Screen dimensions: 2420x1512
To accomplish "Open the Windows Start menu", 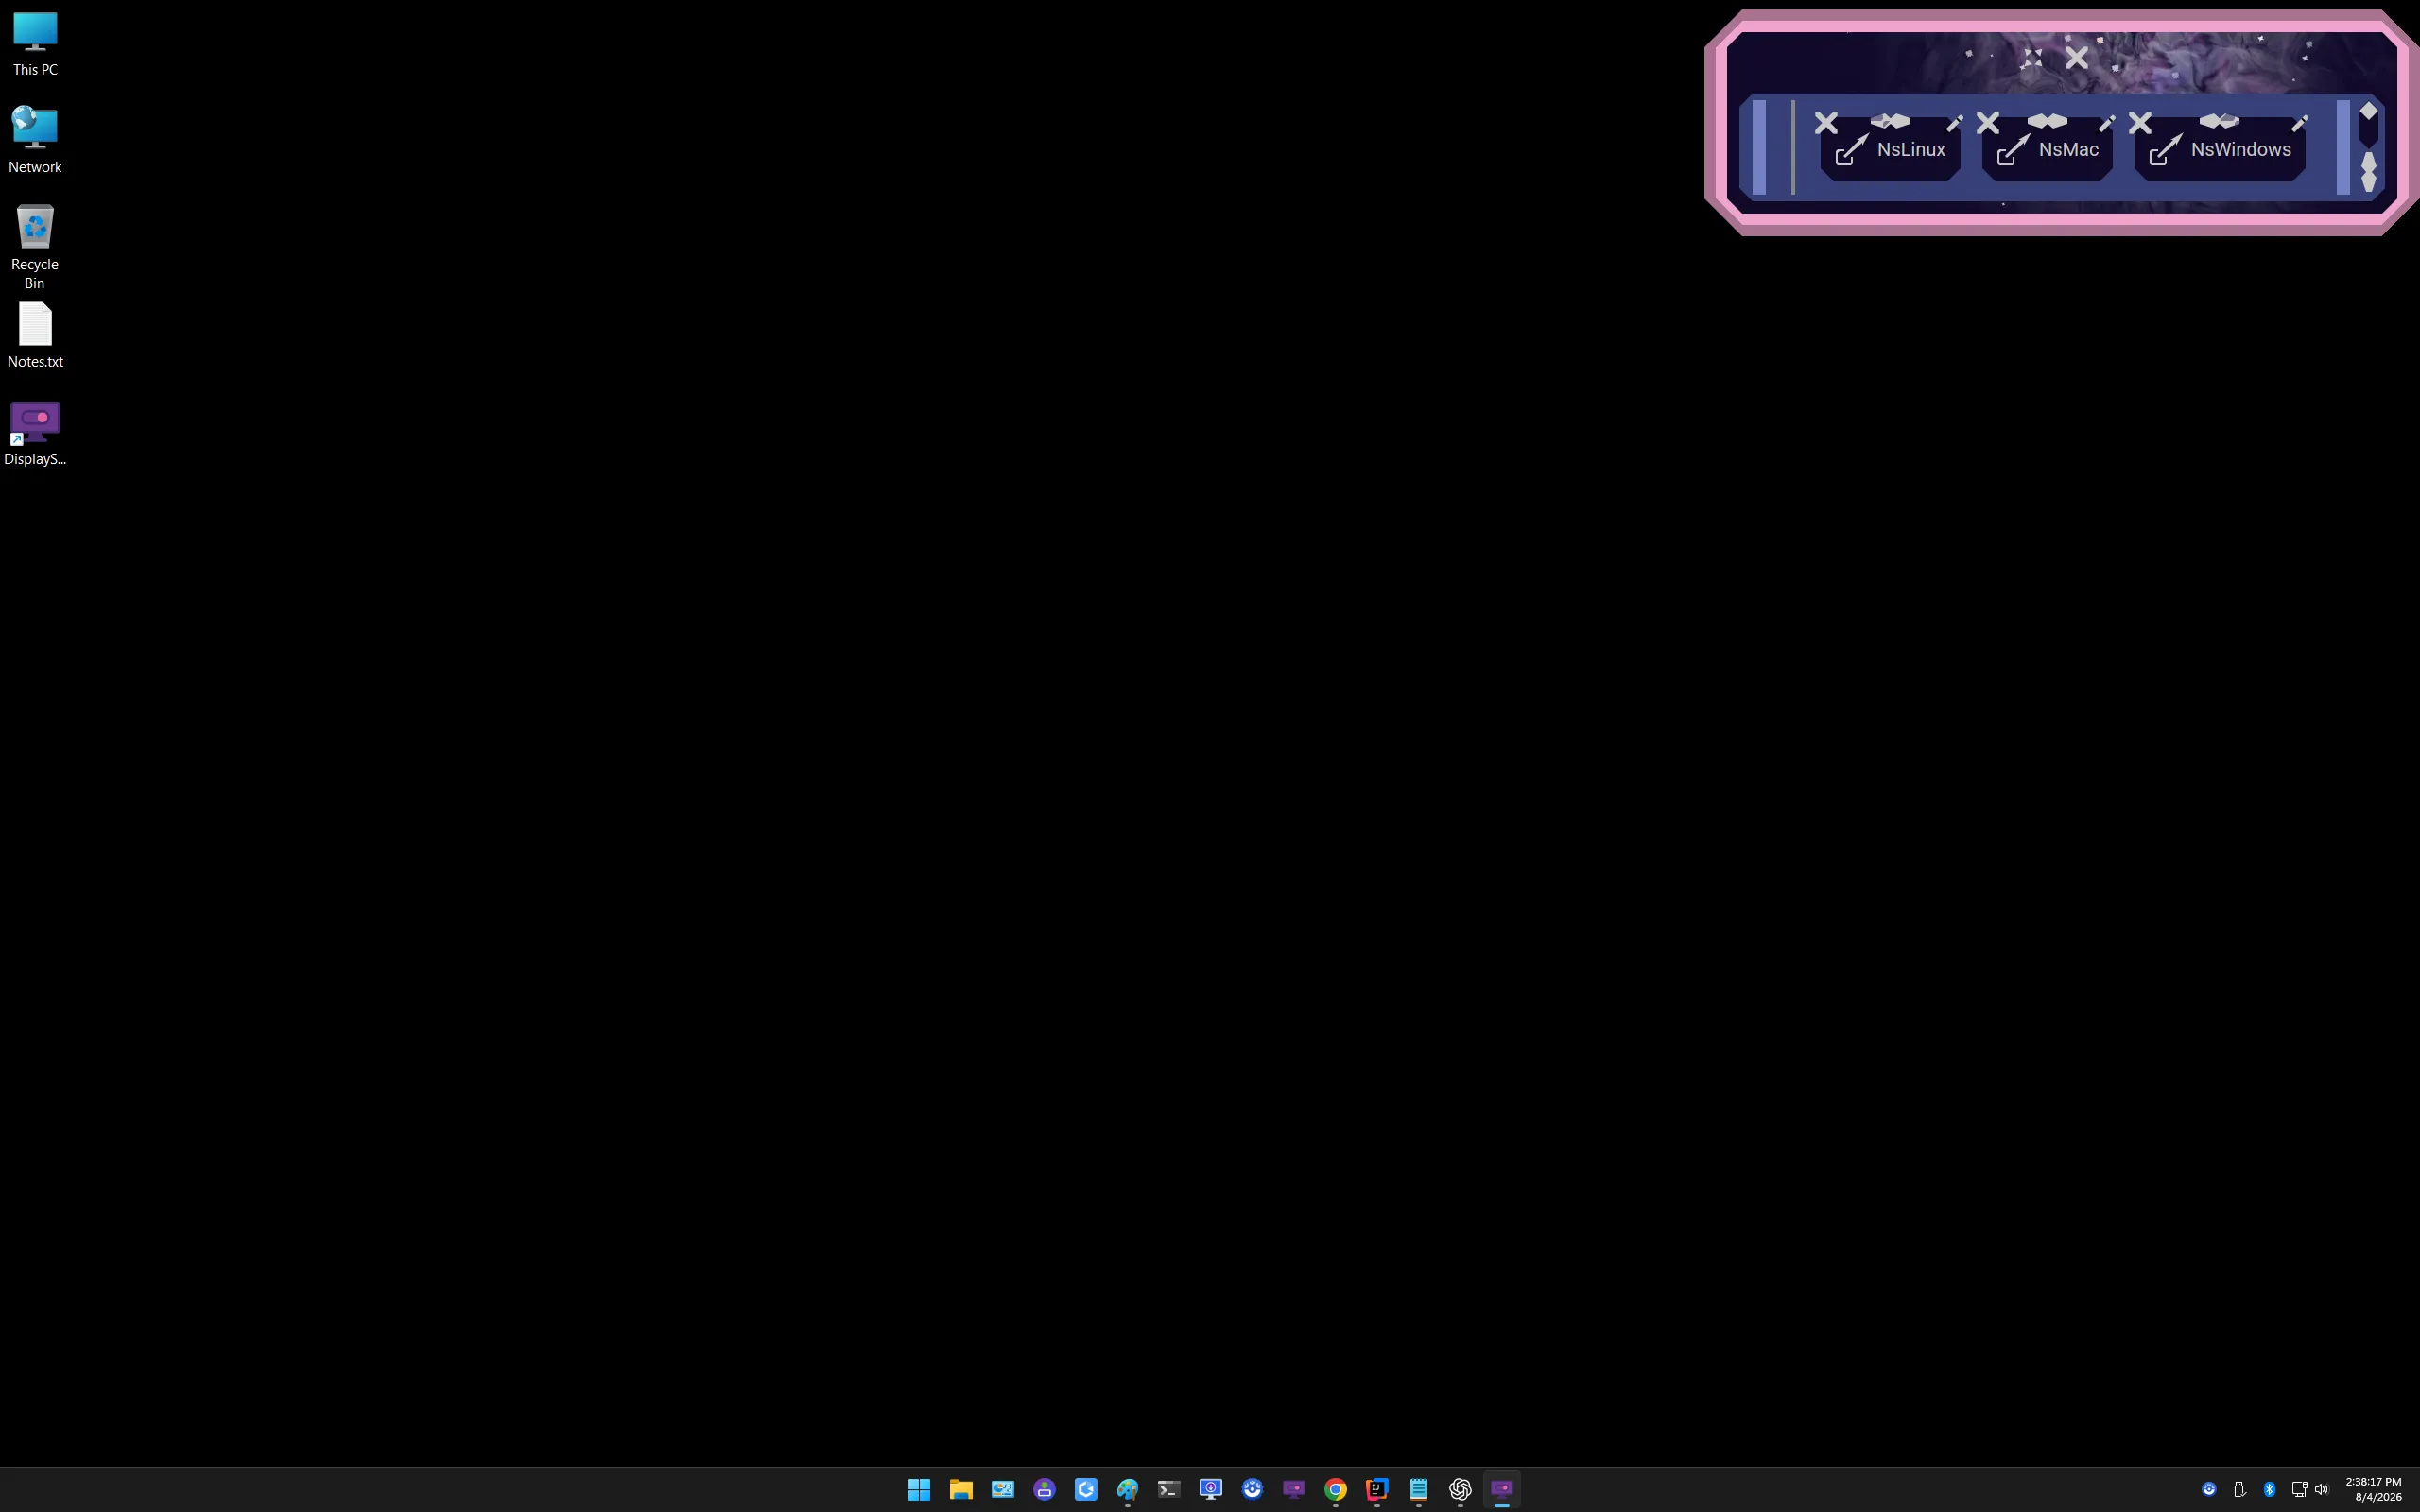I will click(919, 1489).
